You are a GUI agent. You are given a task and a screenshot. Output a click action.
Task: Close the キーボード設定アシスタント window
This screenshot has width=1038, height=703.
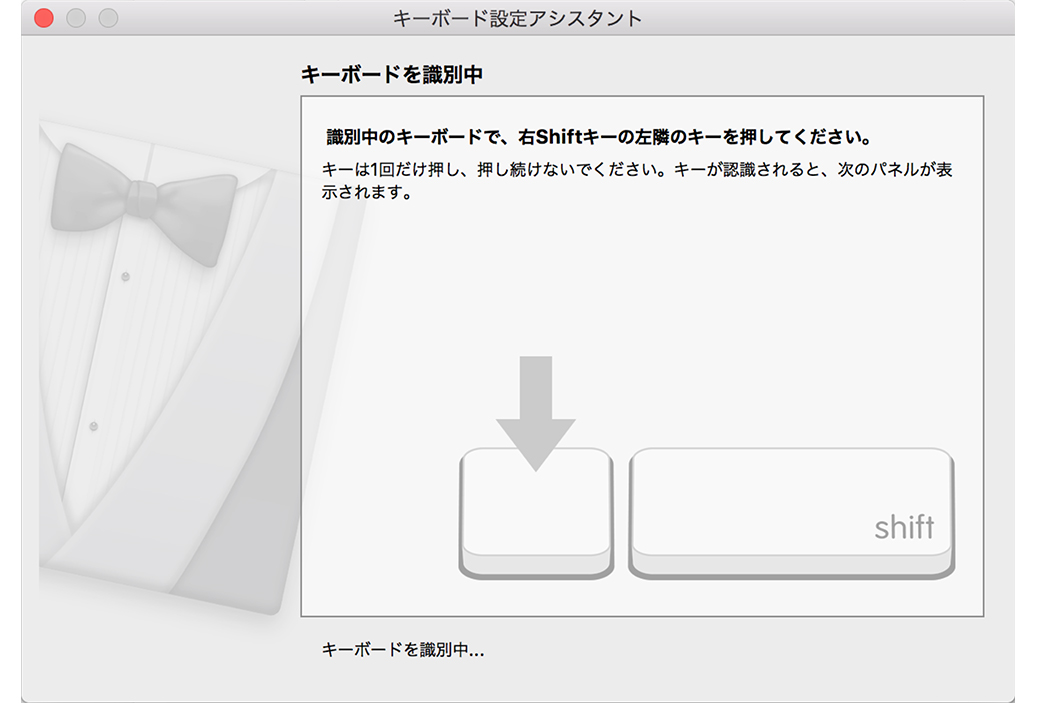coord(44,18)
